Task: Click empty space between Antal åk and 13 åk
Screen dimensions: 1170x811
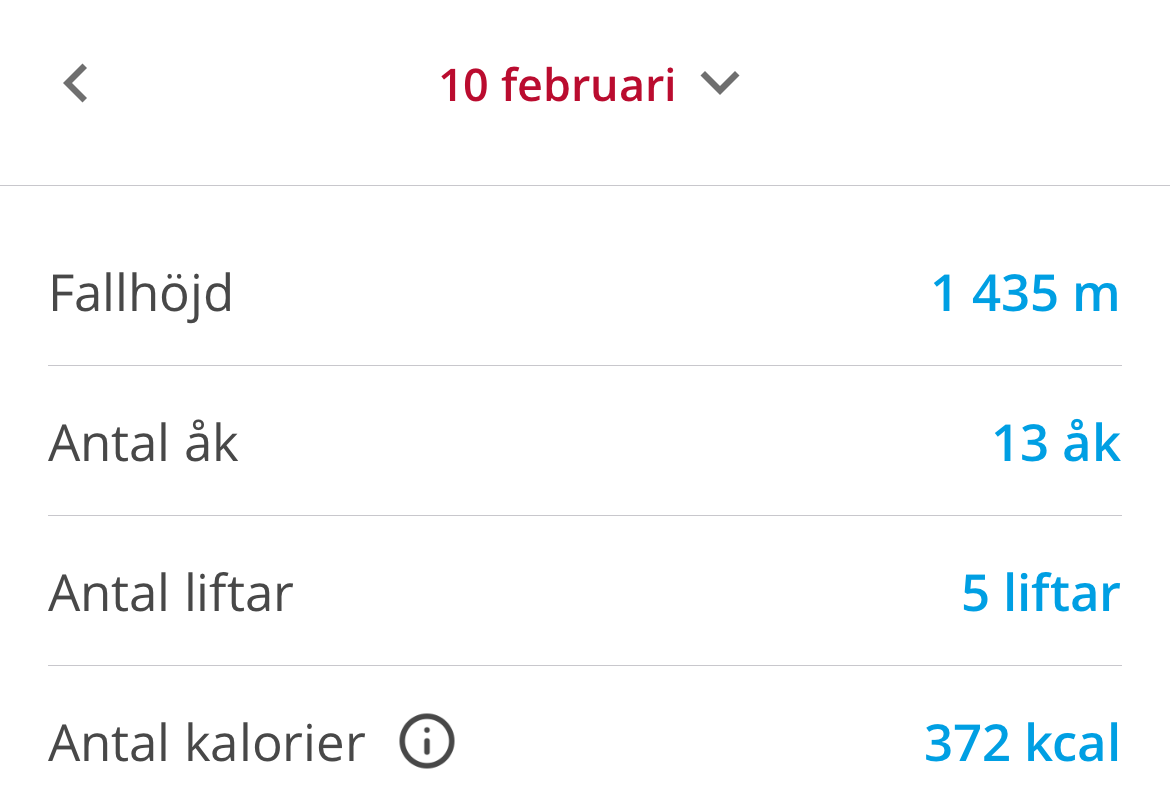Action: (x=616, y=443)
